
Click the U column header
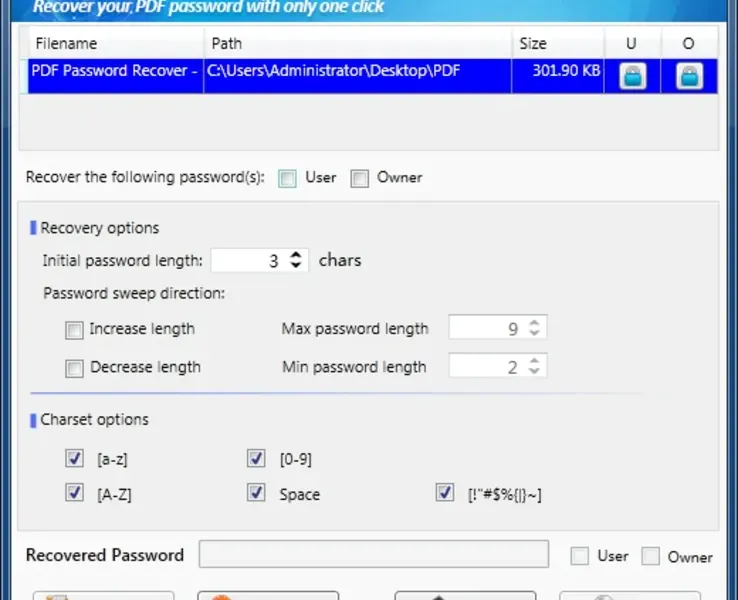point(632,43)
